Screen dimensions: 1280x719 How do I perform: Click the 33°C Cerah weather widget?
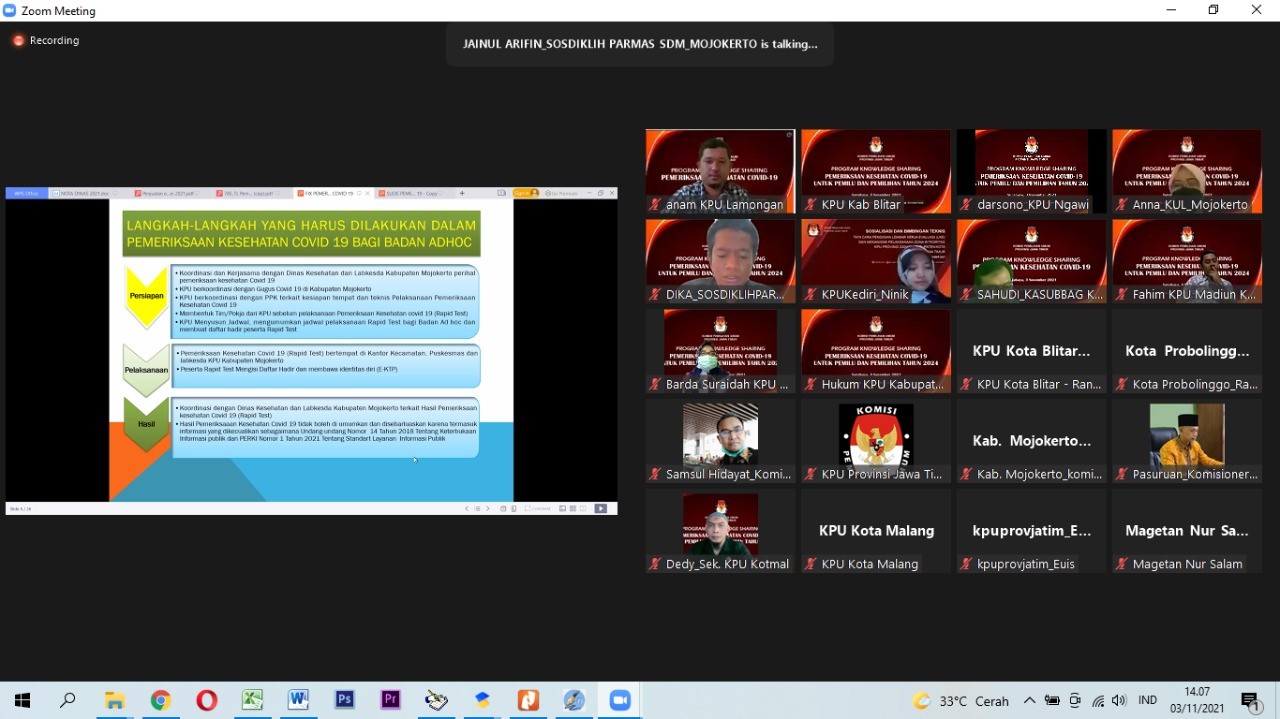click(x=960, y=701)
